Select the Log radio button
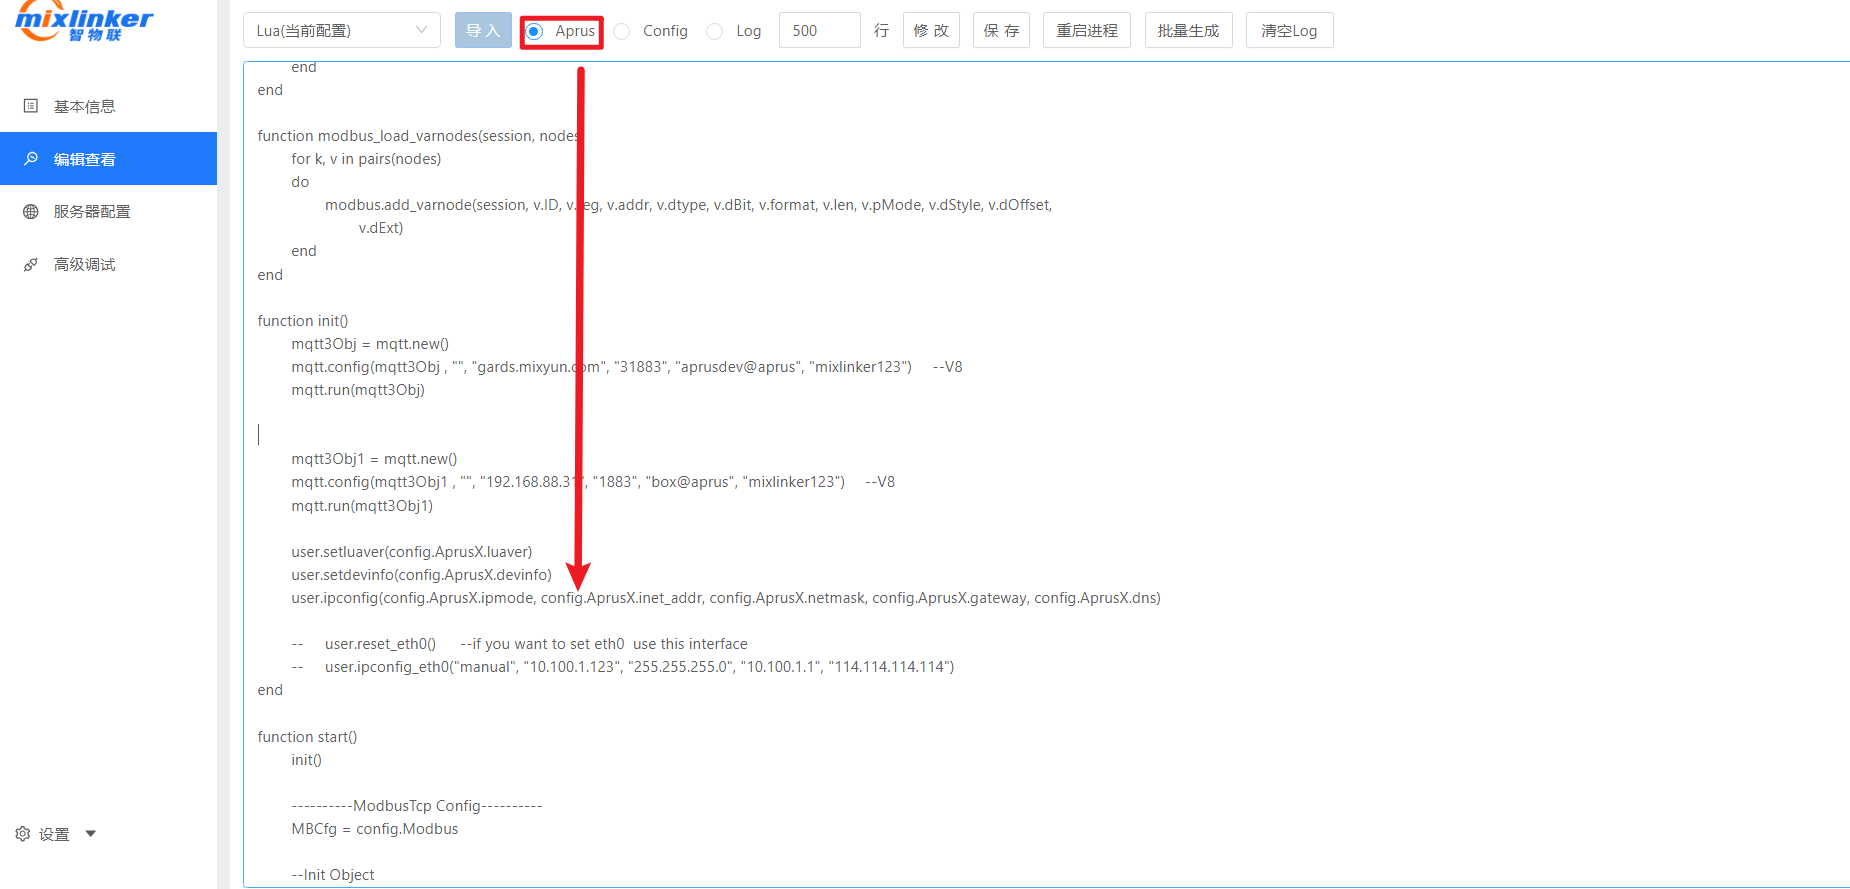Viewport: 1850px width, 889px height. [x=714, y=31]
